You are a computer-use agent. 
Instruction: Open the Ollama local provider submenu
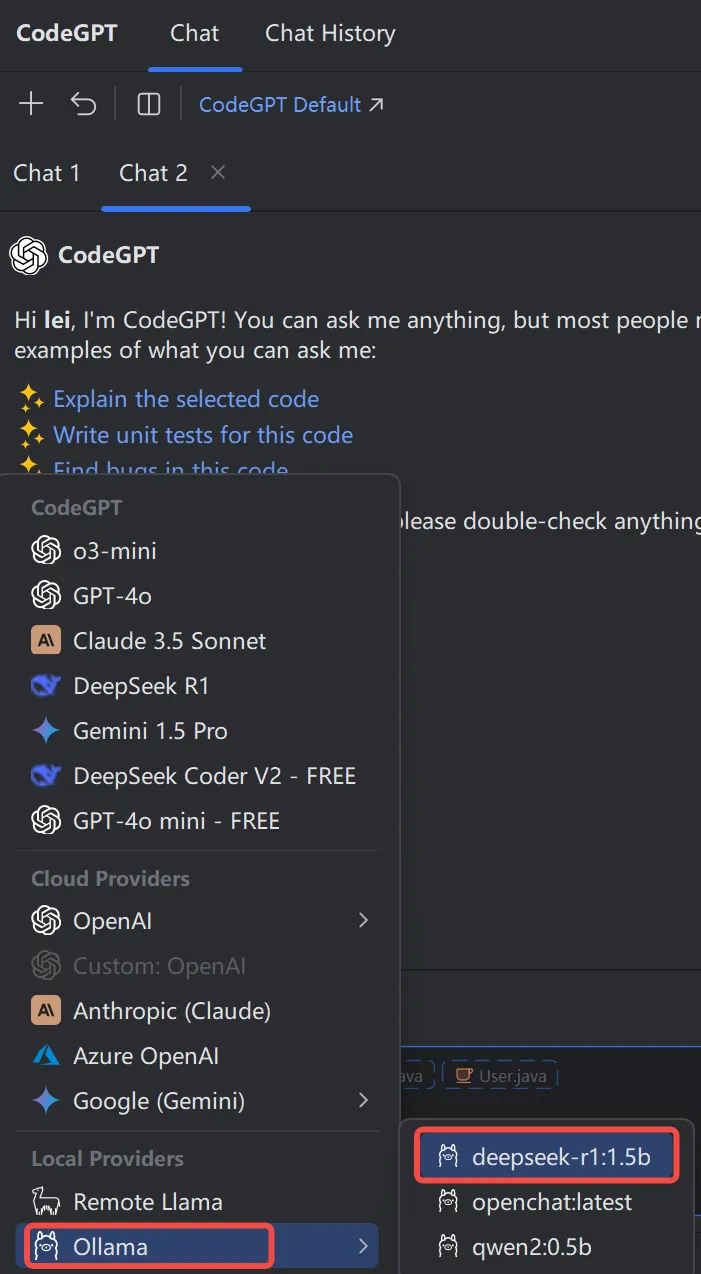coord(197,1246)
